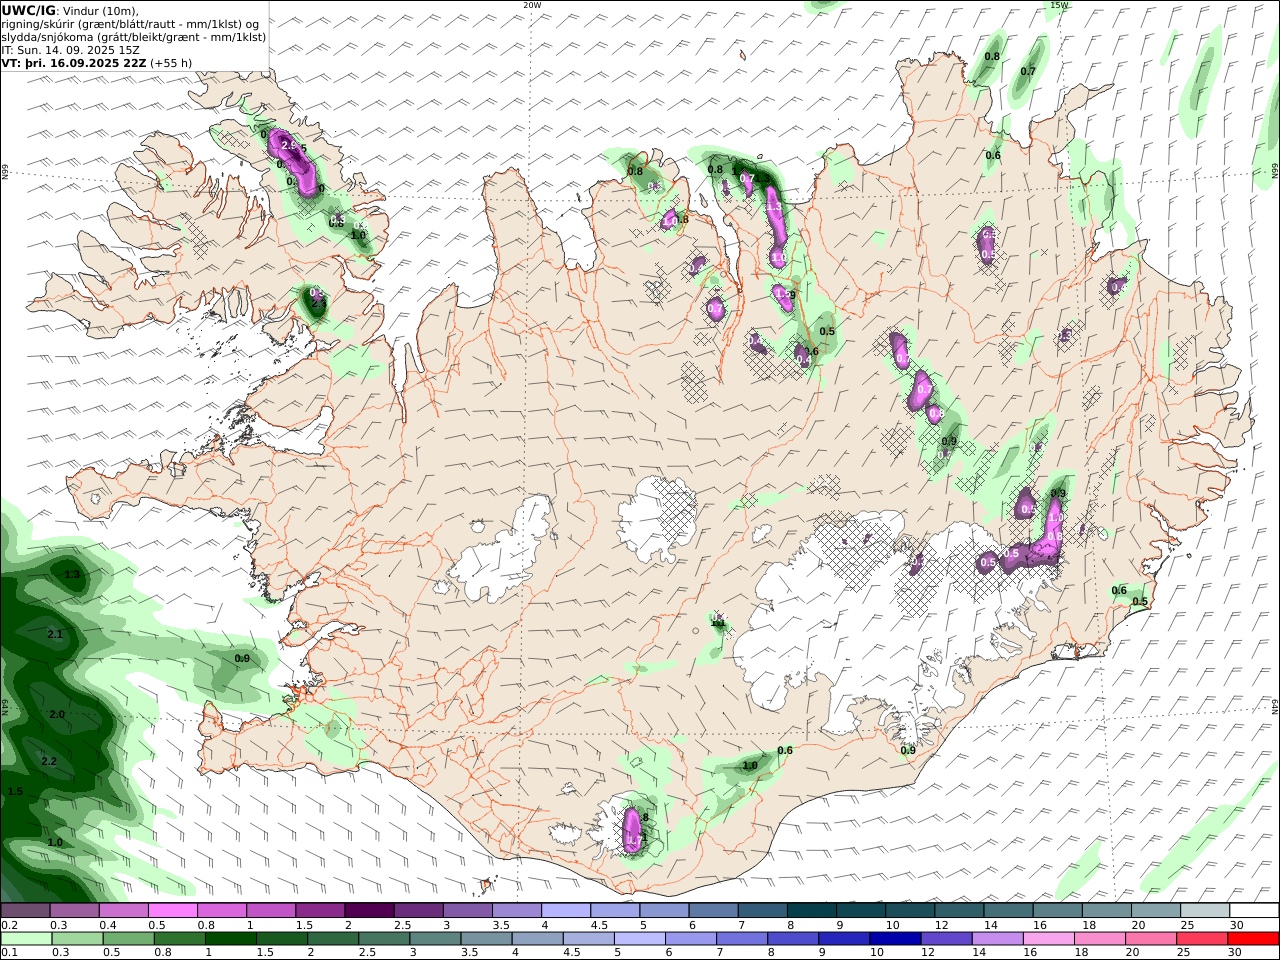
Task: Click the 0.6 value at the northeast coast
Action: [x=993, y=155]
